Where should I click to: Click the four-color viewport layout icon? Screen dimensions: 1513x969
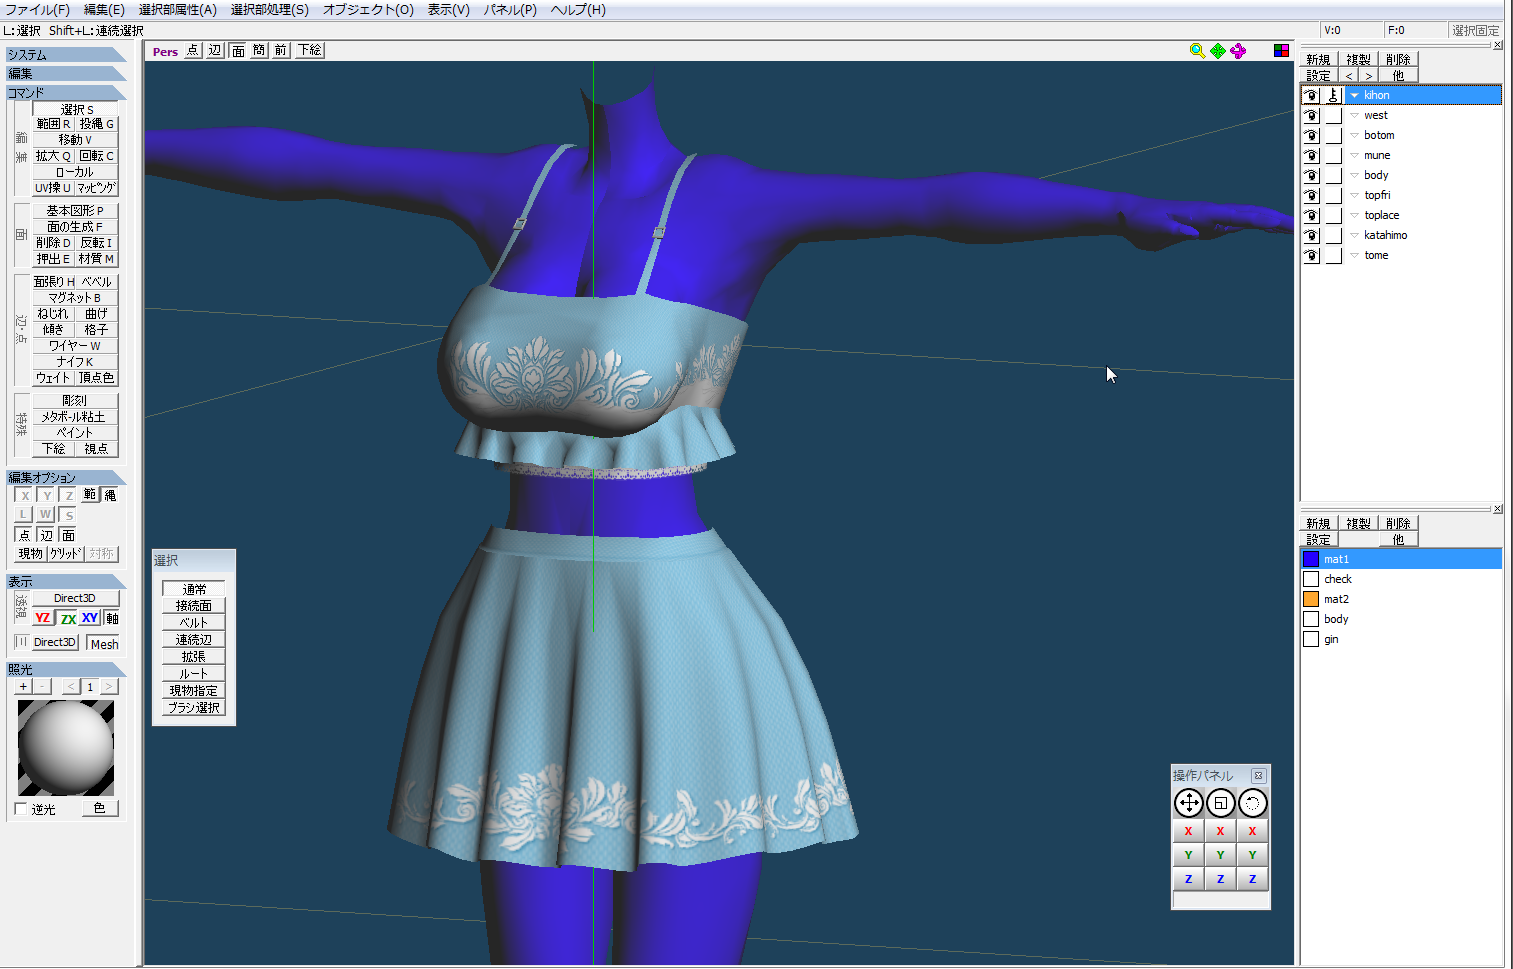coord(1281,51)
